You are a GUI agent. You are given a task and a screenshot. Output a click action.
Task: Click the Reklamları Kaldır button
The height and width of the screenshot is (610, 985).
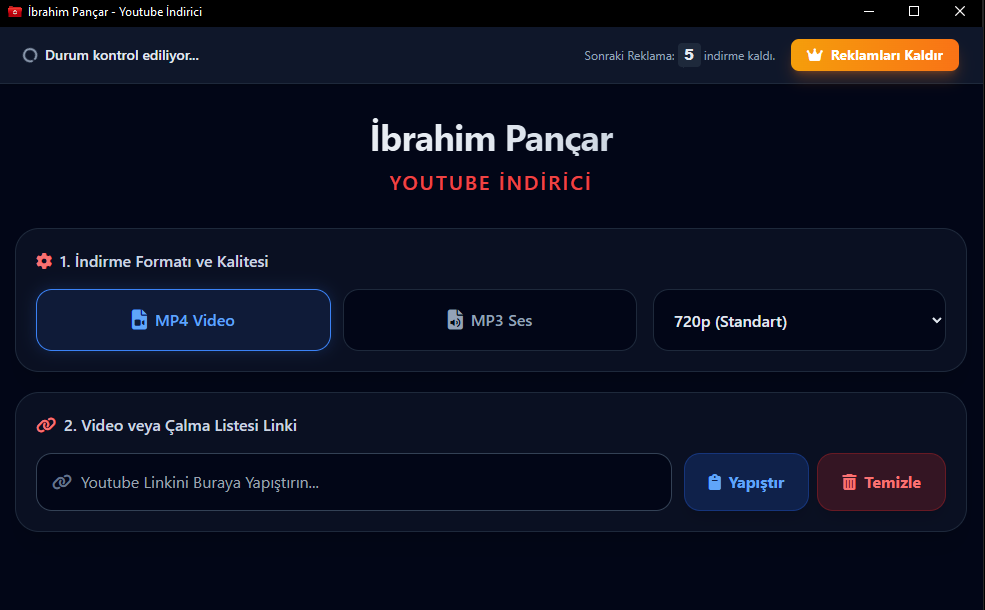pyautogui.click(x=874, y=55)
